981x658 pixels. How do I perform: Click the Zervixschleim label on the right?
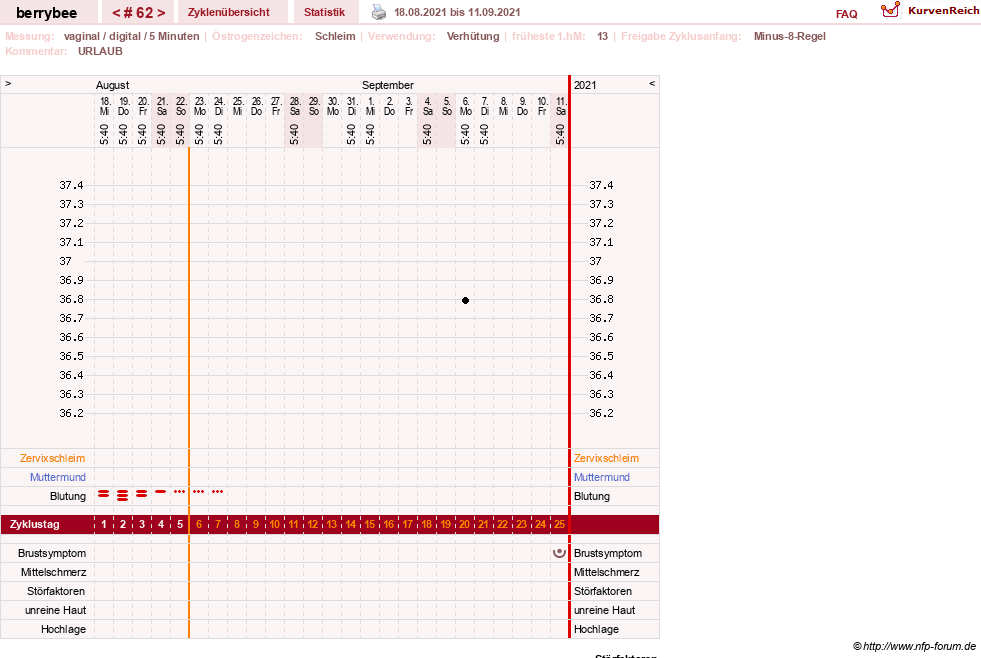pyautogui.click(x=606, y=458)
